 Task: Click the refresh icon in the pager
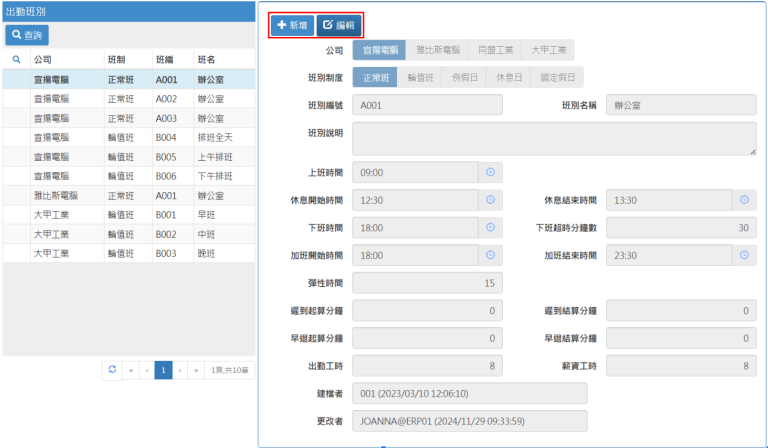(x=112, y=370)
